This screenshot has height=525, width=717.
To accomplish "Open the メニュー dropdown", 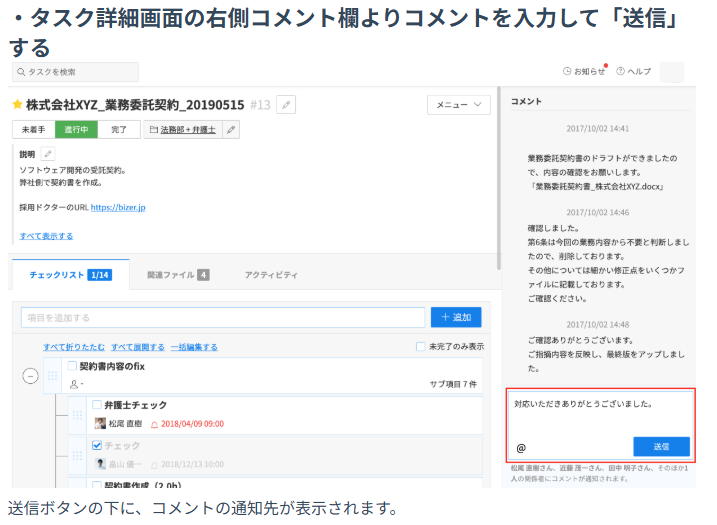I will pos(459,105).
